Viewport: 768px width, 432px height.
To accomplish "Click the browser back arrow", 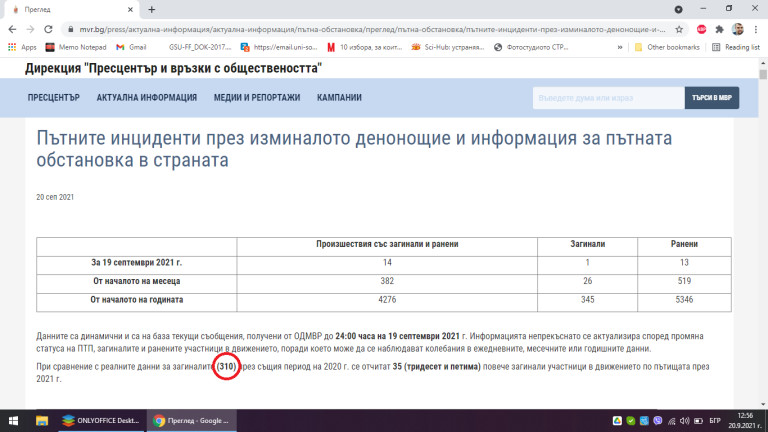I will tap(12, 29).
